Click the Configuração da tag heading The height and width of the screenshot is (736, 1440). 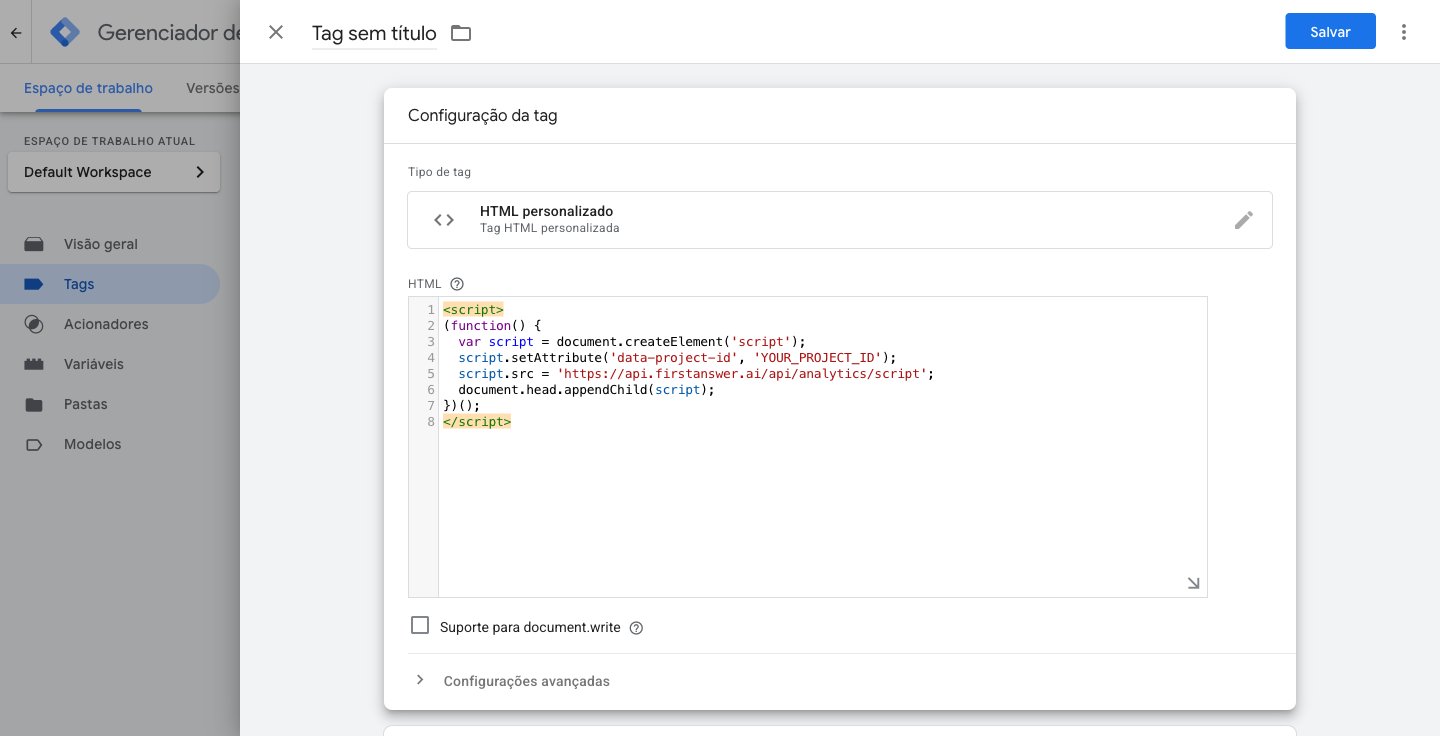click(x=483, y=115)
